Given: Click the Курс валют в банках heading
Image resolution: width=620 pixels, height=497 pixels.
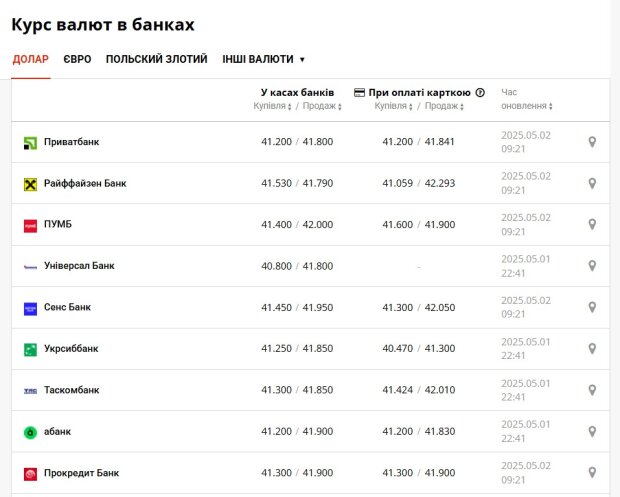Looking at the screenshot, I should point(103,25).
